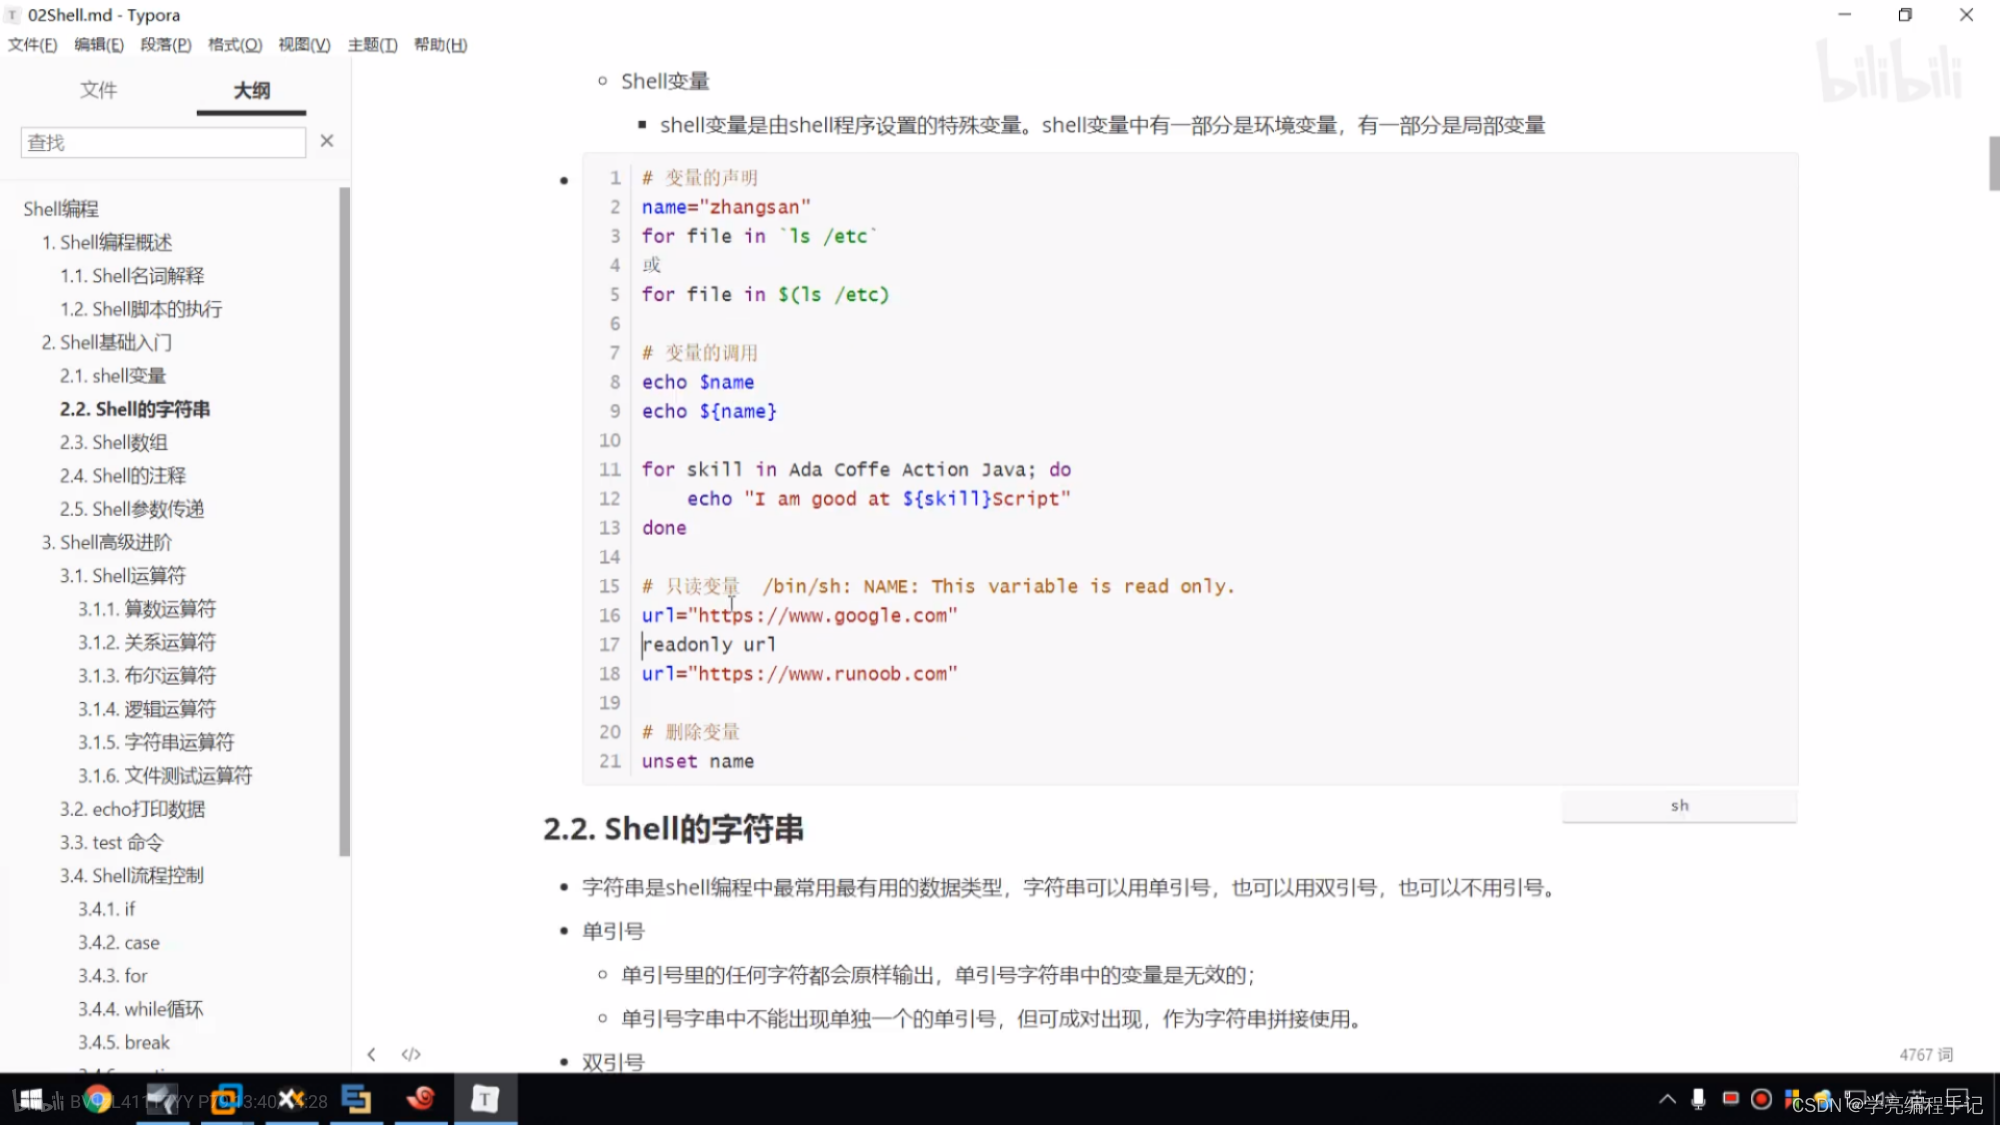Go to outline item 3.2. echo打印数据

pos(132,809)
